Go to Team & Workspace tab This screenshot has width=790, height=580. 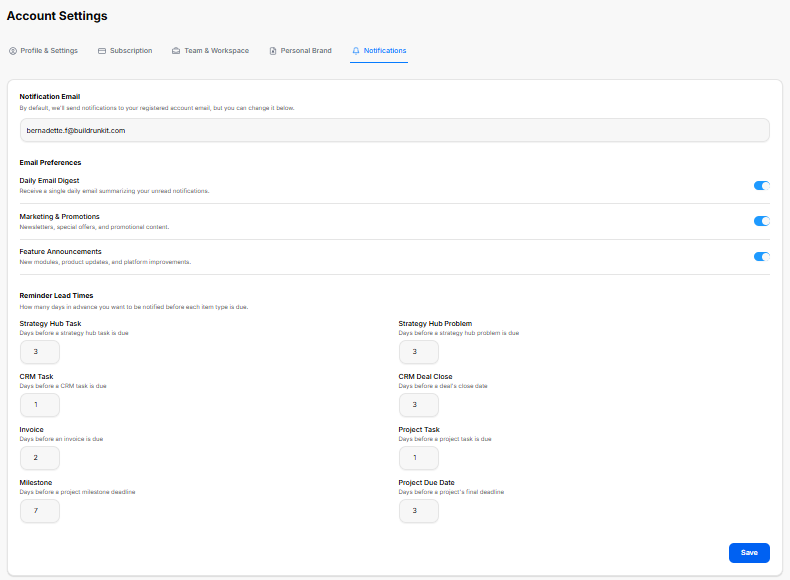(211, 51)
